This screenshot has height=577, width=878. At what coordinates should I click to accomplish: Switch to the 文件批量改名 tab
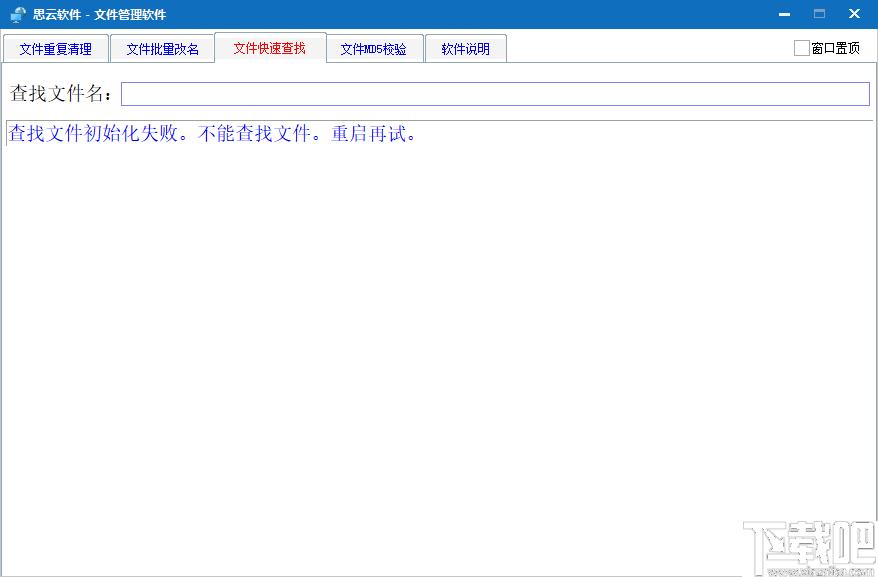[162, 49]
